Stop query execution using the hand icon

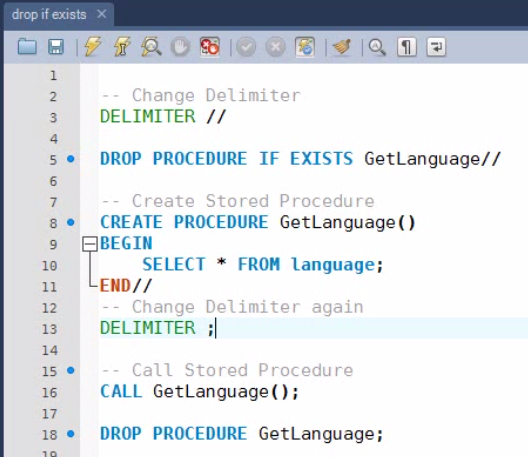click(x=180, y=46)
